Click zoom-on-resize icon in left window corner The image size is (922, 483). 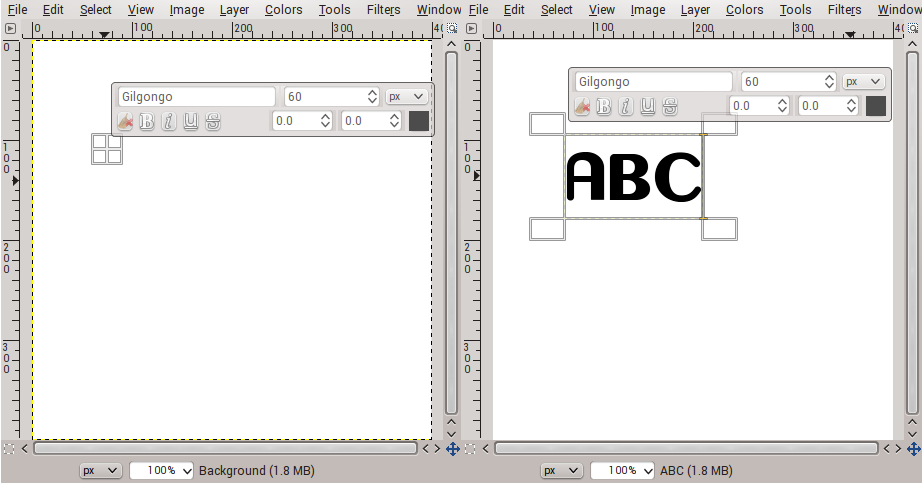point(452,28)
